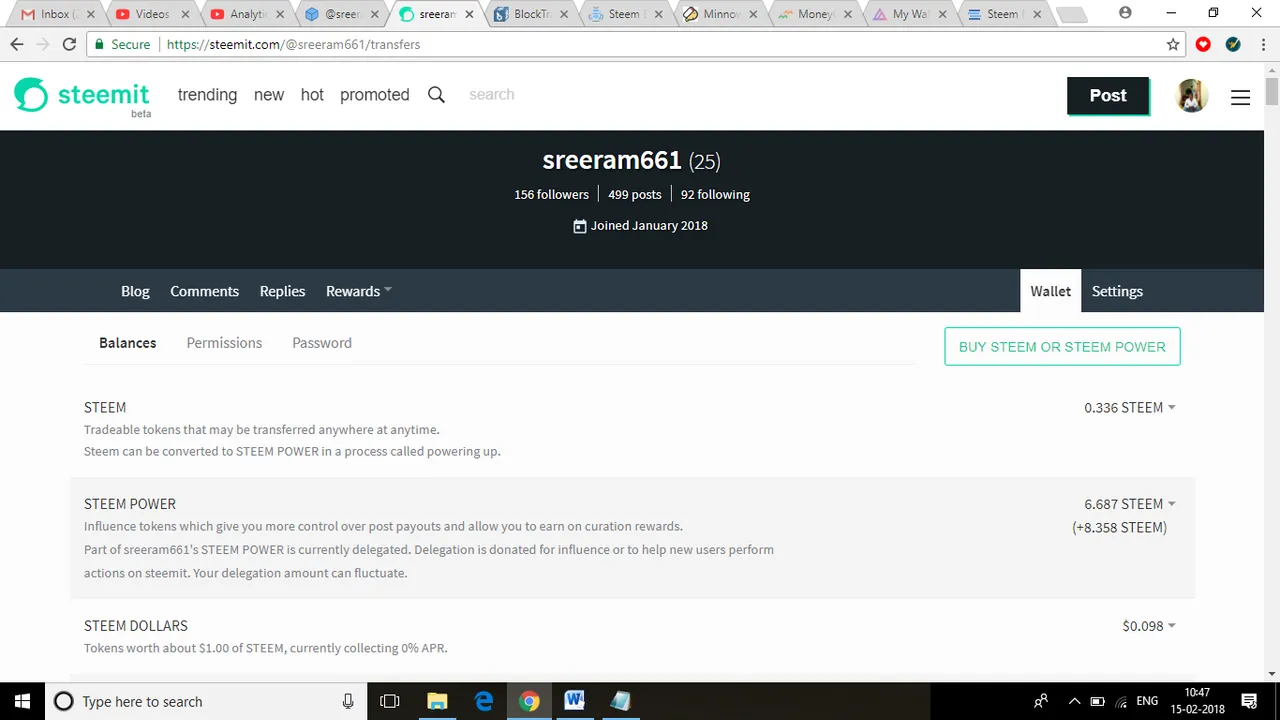Open the Action Center notifications icon
The width and height of the screenshot is (1280, 720).
(x=1249, y=701)
